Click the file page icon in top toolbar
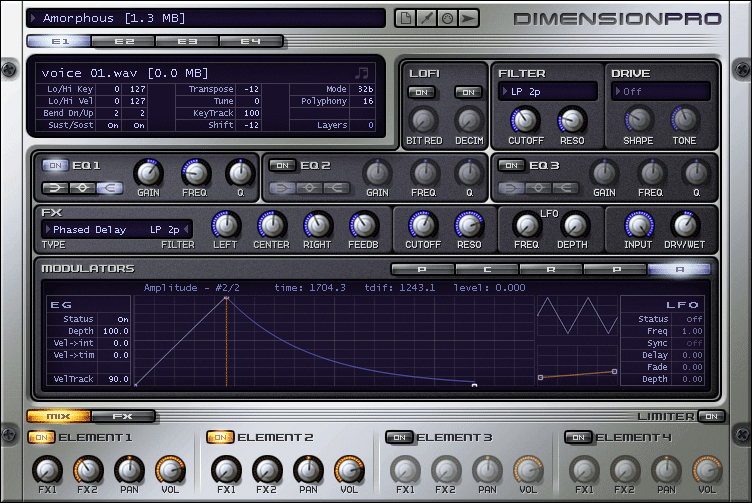The image size is (752, 503). (x=405, y=18)
